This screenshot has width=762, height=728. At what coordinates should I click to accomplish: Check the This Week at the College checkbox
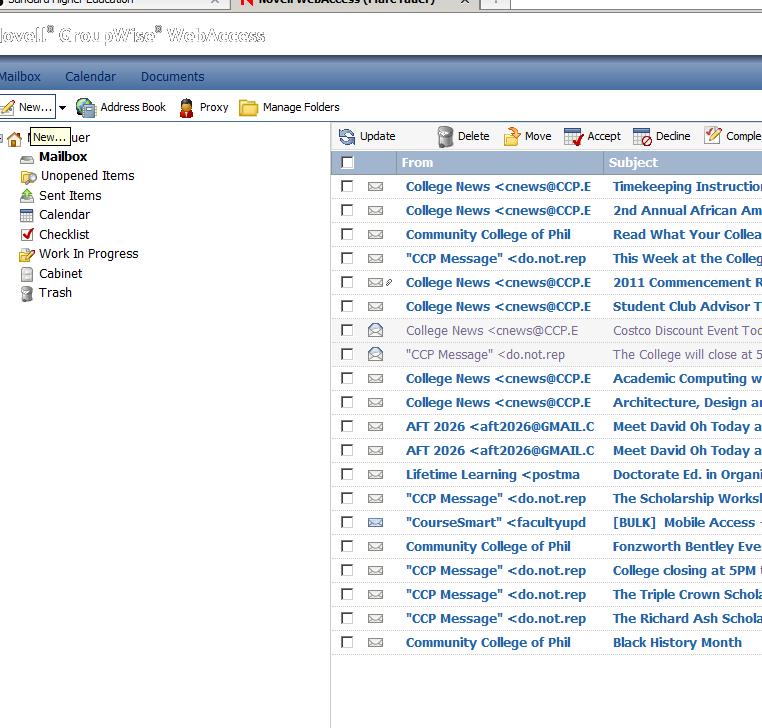[x=347, y=258]
